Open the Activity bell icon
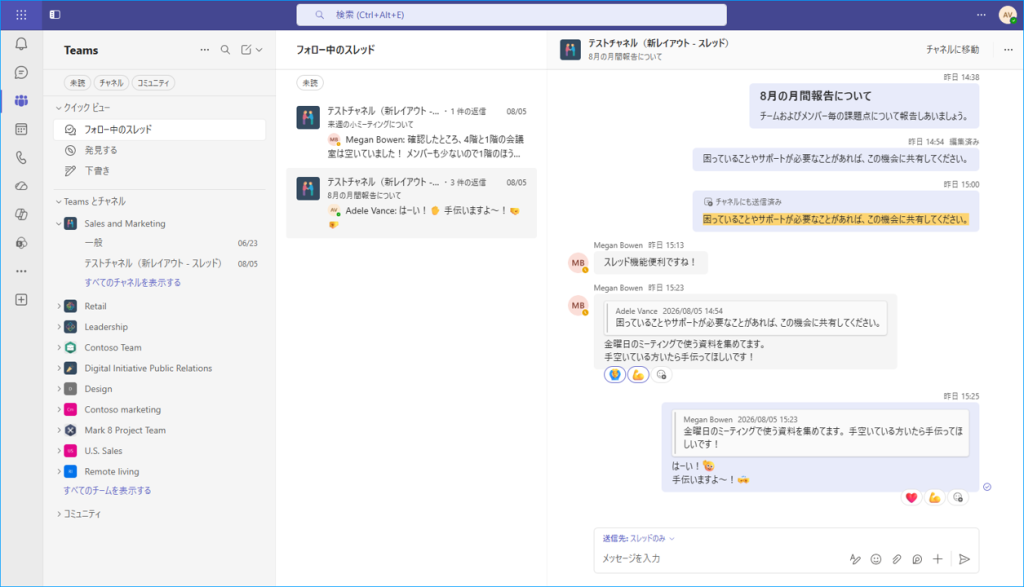Screen dimensions: 1024x587 [x=21, y=44]
